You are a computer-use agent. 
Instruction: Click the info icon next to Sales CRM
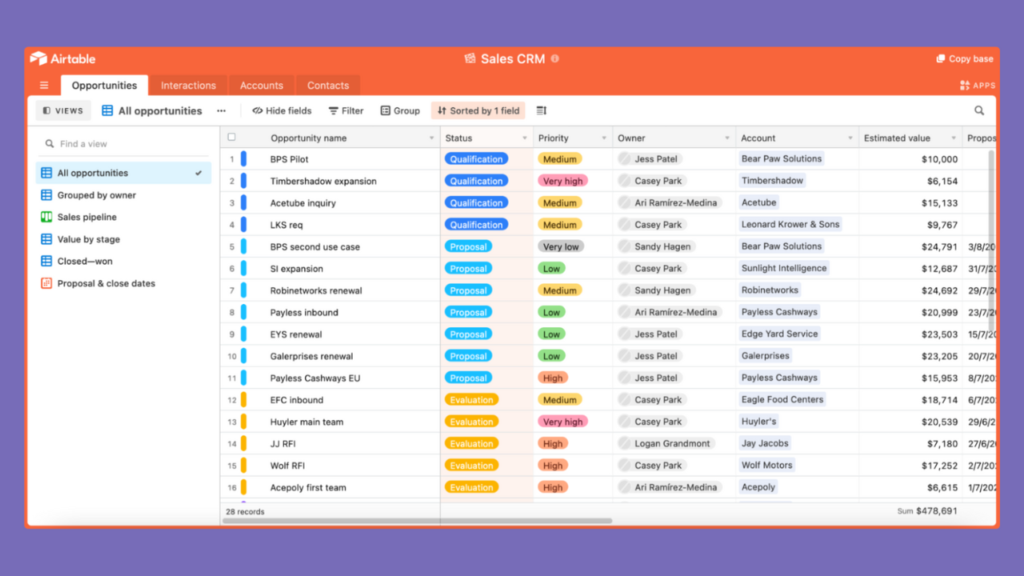(555, 59)
